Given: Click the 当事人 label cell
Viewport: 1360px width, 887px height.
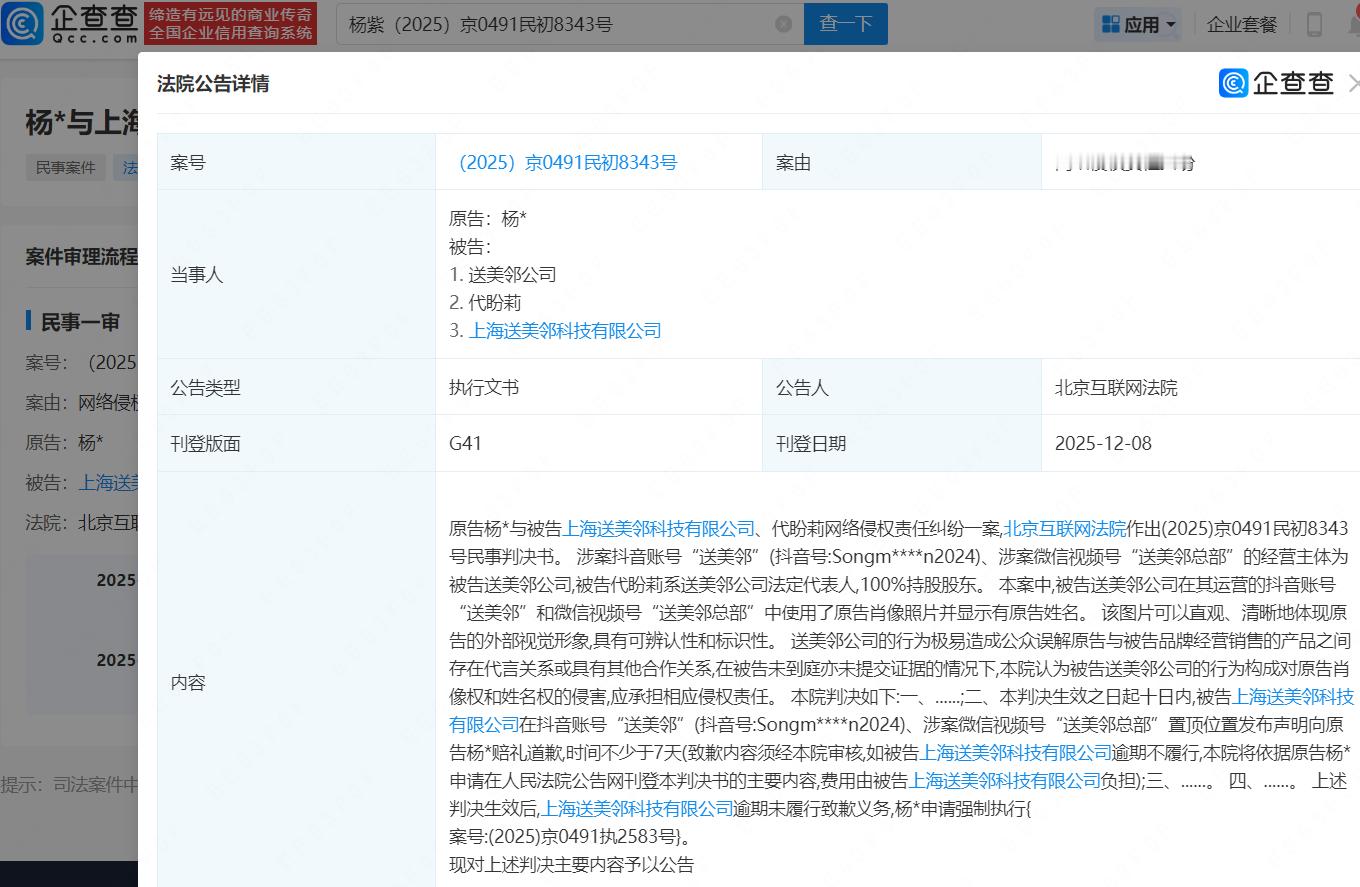Looking at the screenshot, I should (296, 274).
